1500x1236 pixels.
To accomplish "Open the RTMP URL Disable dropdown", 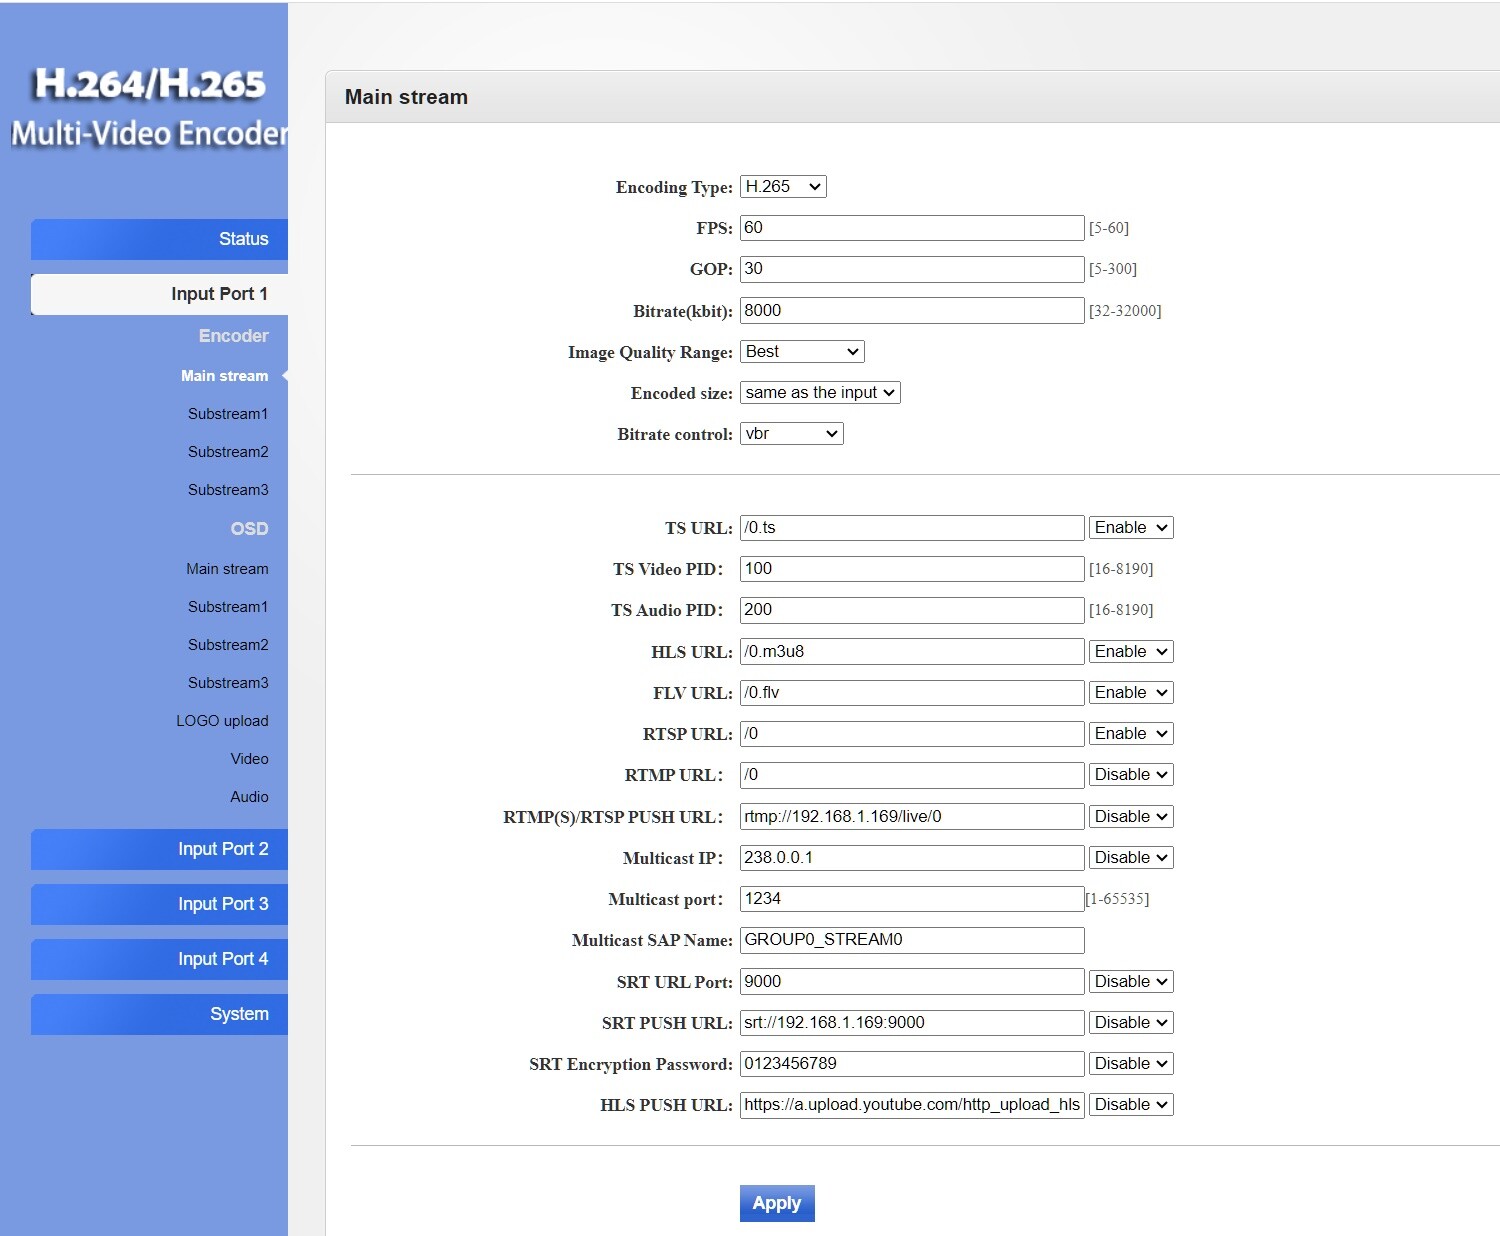I will (x=1130, y=775).
